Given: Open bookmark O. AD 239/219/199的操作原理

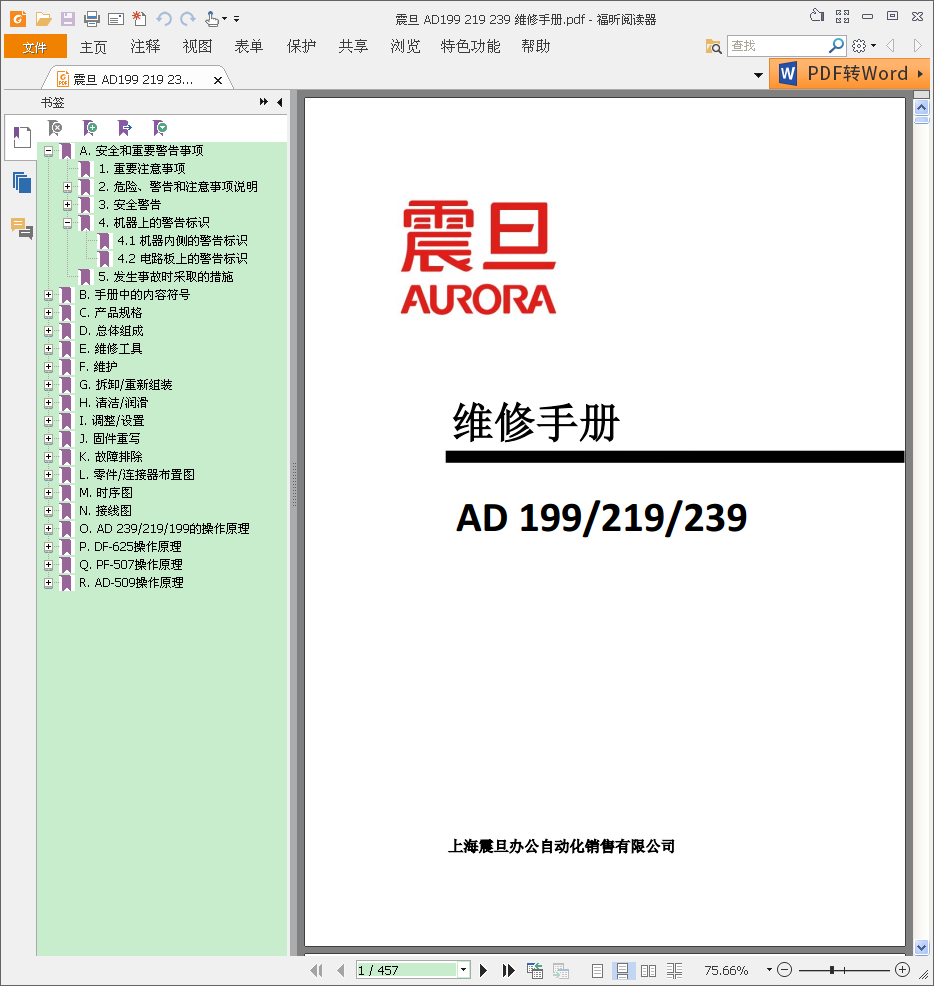Looking at the screenshot, I should tap(164, 529).
